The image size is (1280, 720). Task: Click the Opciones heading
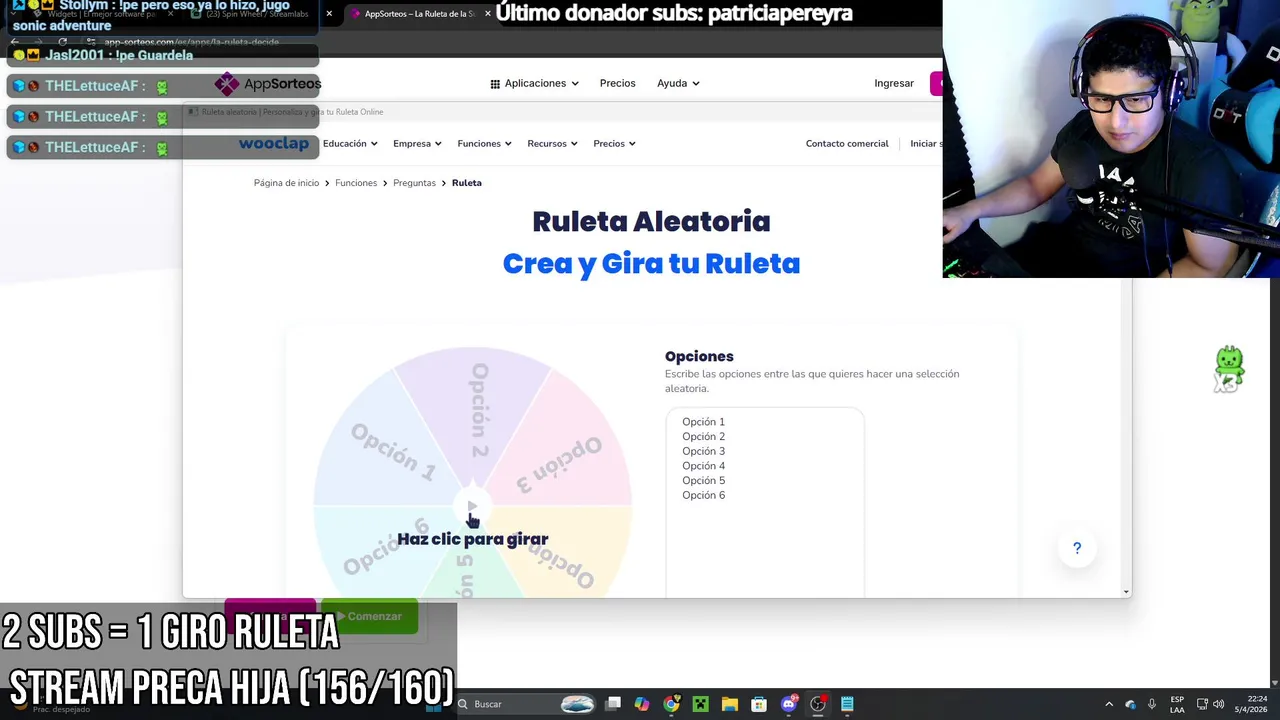[699, 357]
